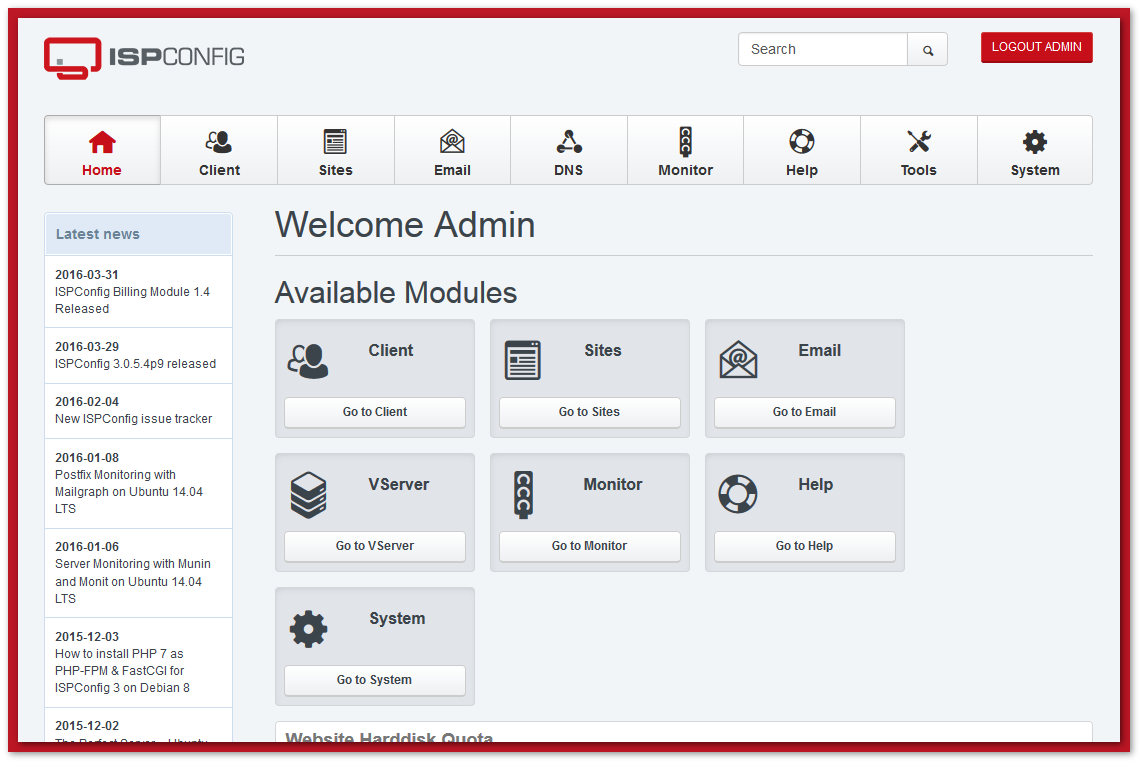Click the news date 2016-02-04

click(x=87, y=402)
